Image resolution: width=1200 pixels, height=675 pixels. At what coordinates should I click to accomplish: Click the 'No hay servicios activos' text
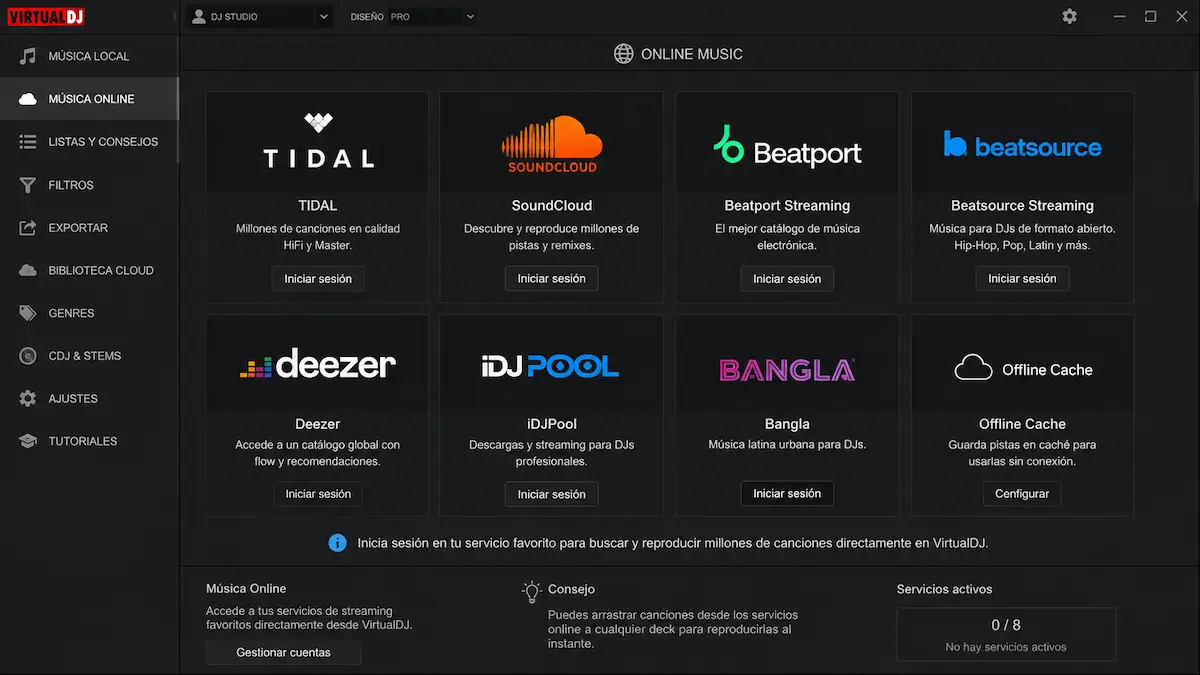coord(1006,647)
